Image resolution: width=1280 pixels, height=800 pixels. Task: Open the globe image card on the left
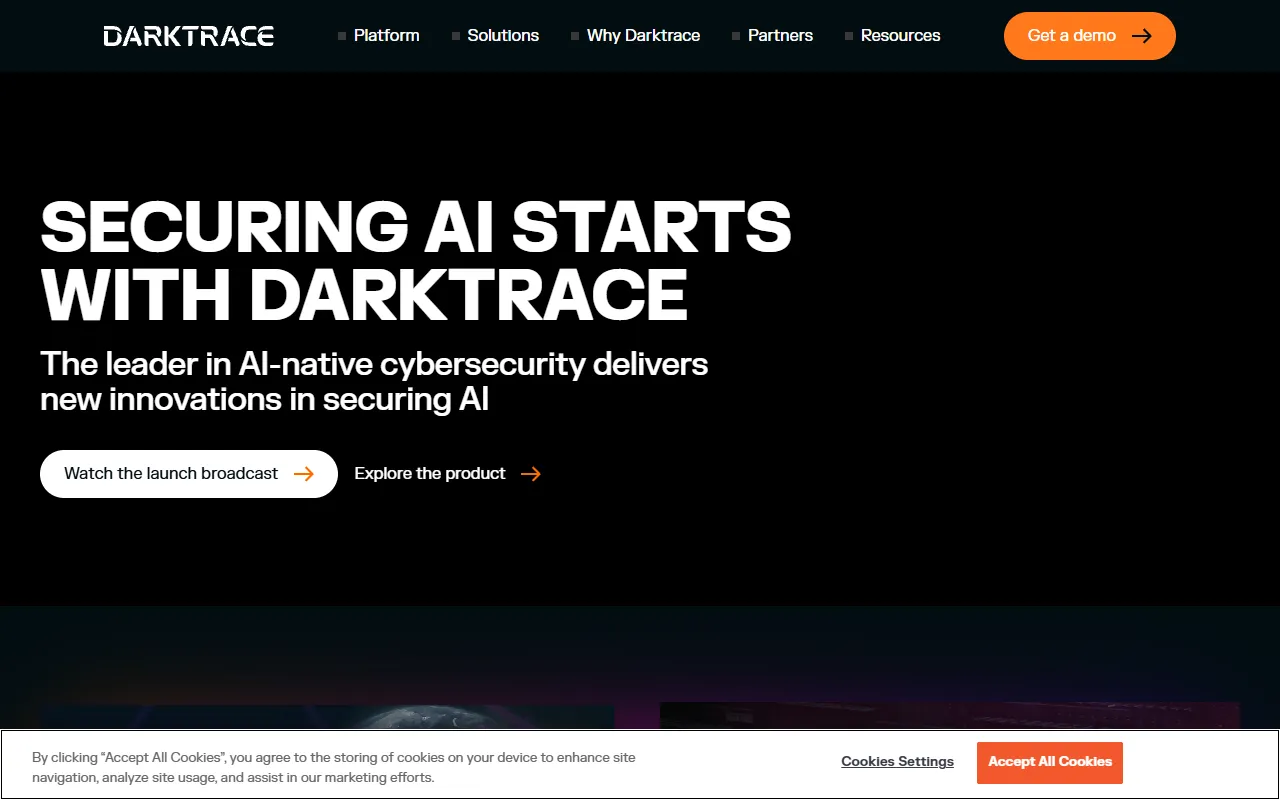click(328, 716)
